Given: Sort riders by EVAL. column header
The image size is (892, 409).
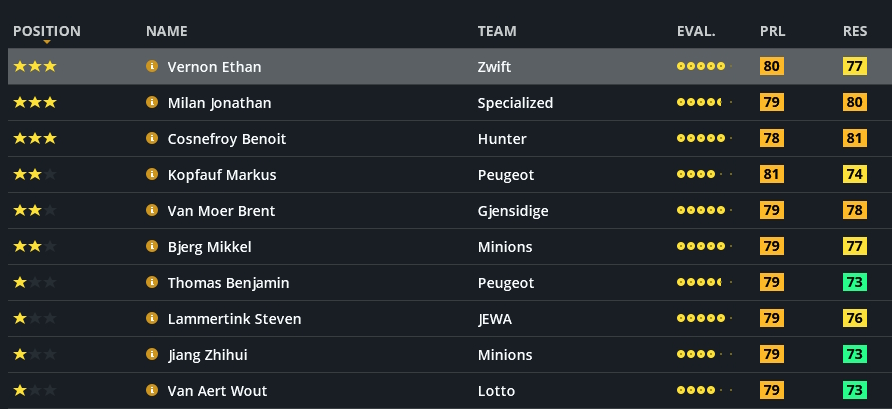Looking at the screenshot, I should click(x=696, y=31).
